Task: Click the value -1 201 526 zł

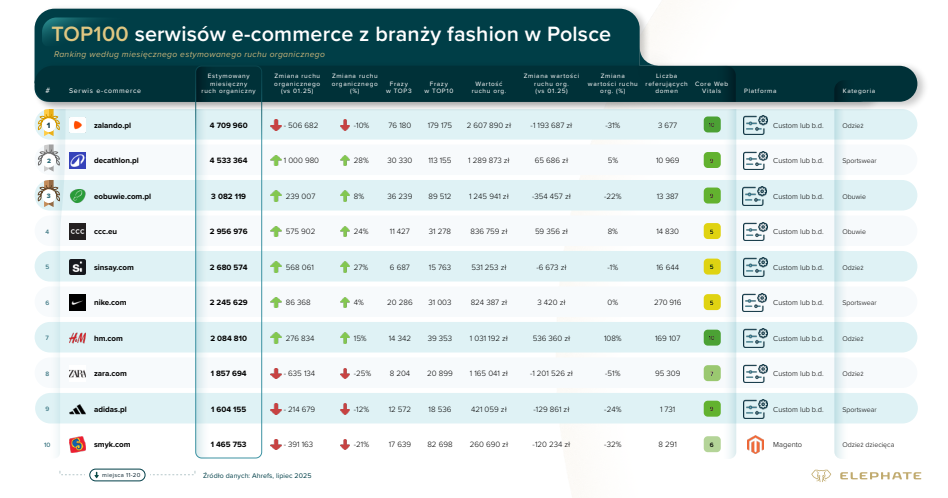Action: 551,374
